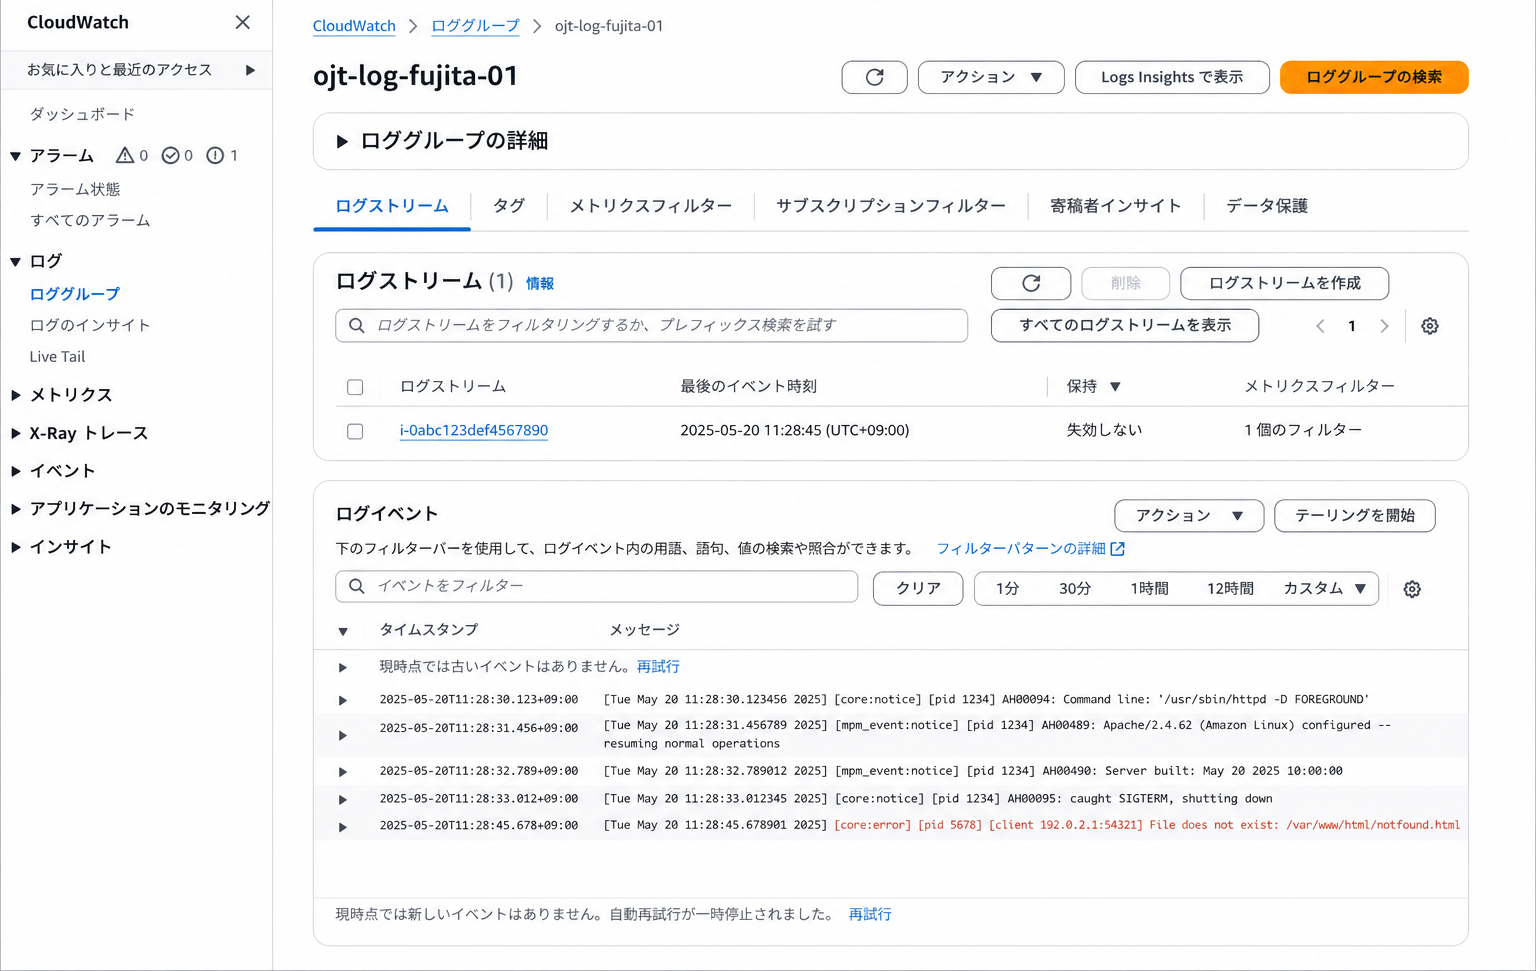This screenshot has height=971, width=1536.
Task: Switch to the 寄稿者インサイト tab
Action: coord(1116,206)
